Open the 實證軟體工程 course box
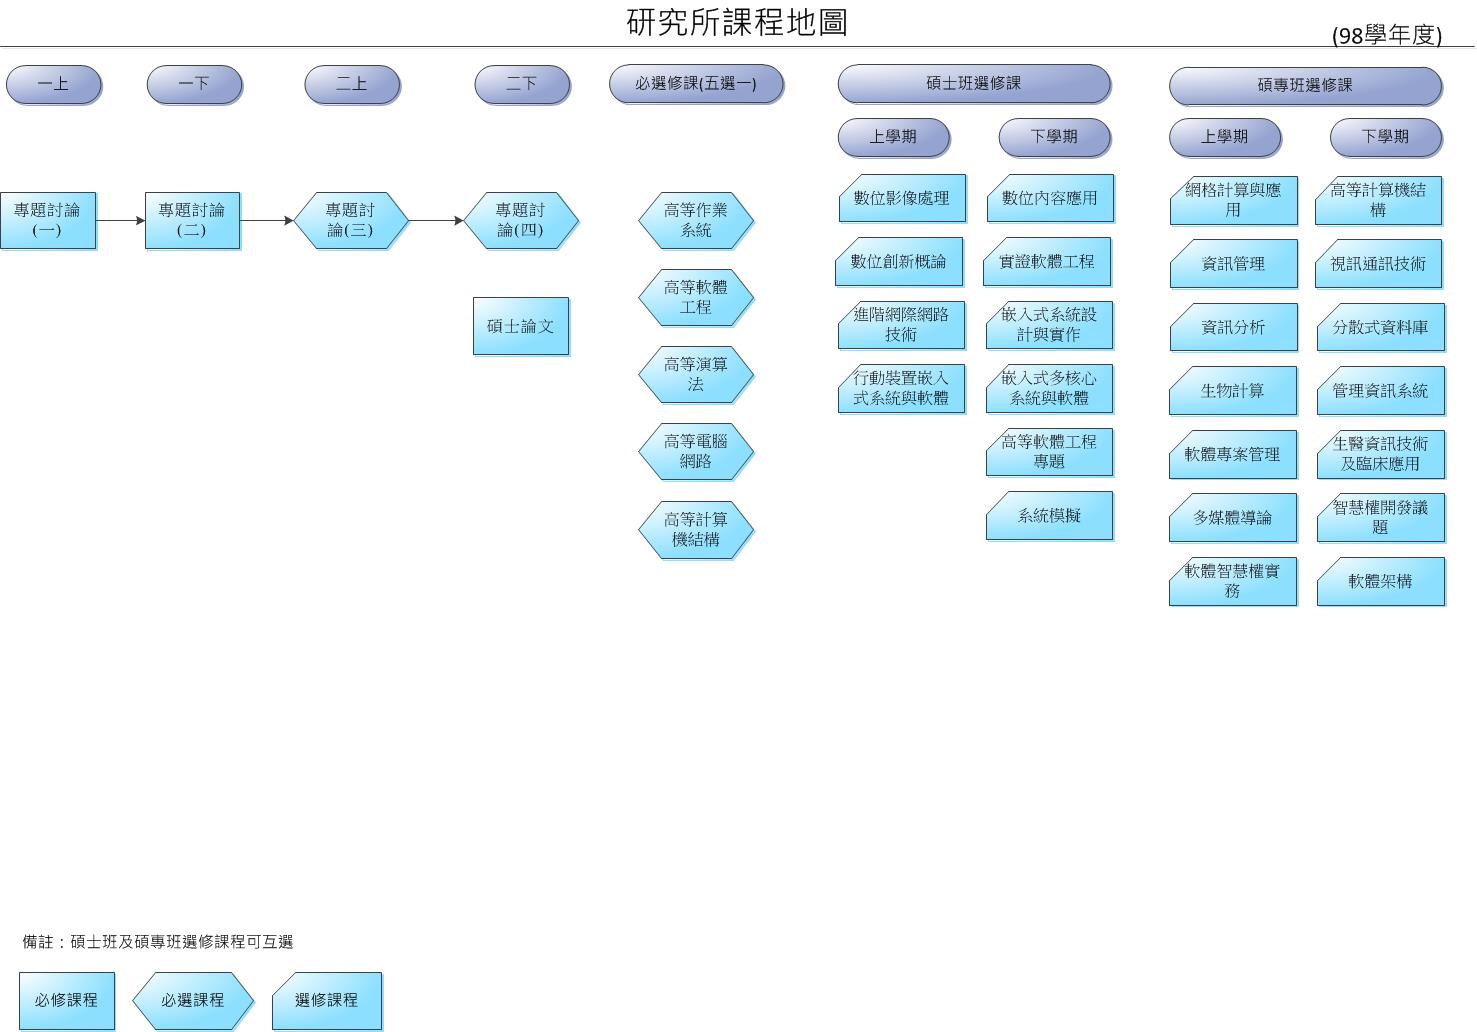1477x1032 pixels. (x=1048, y=262)
